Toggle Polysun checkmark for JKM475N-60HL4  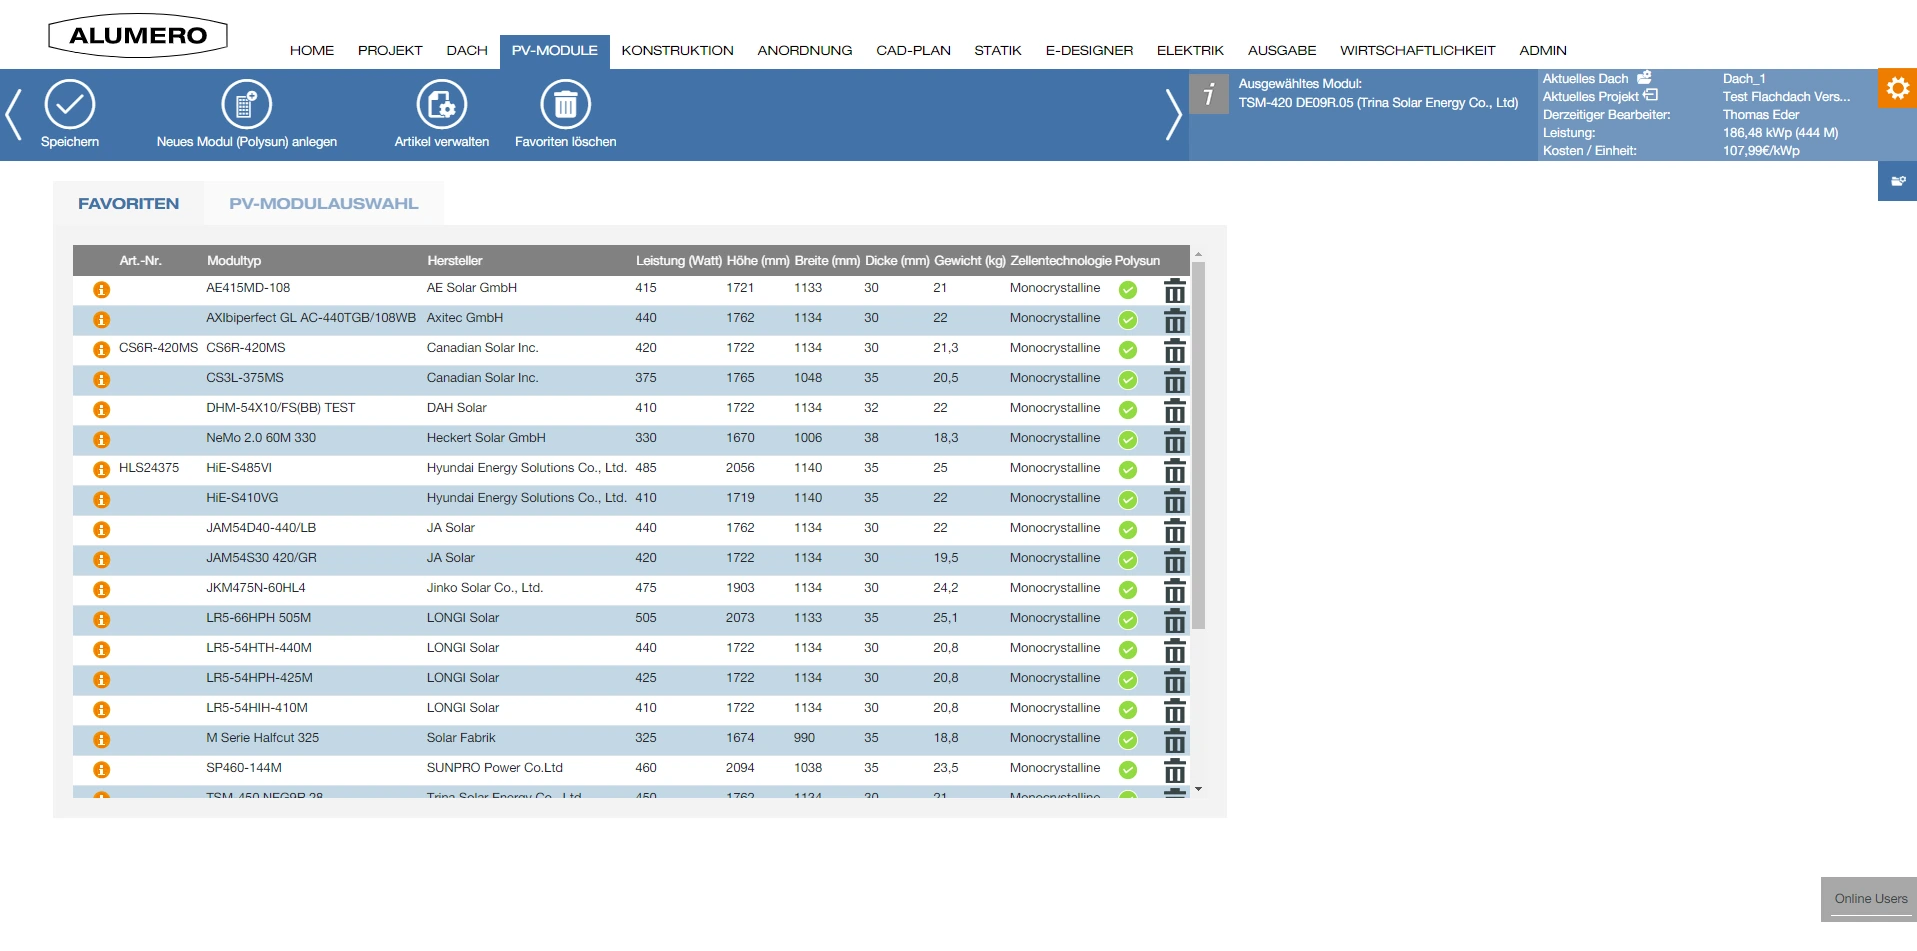tap(1127, 590)
